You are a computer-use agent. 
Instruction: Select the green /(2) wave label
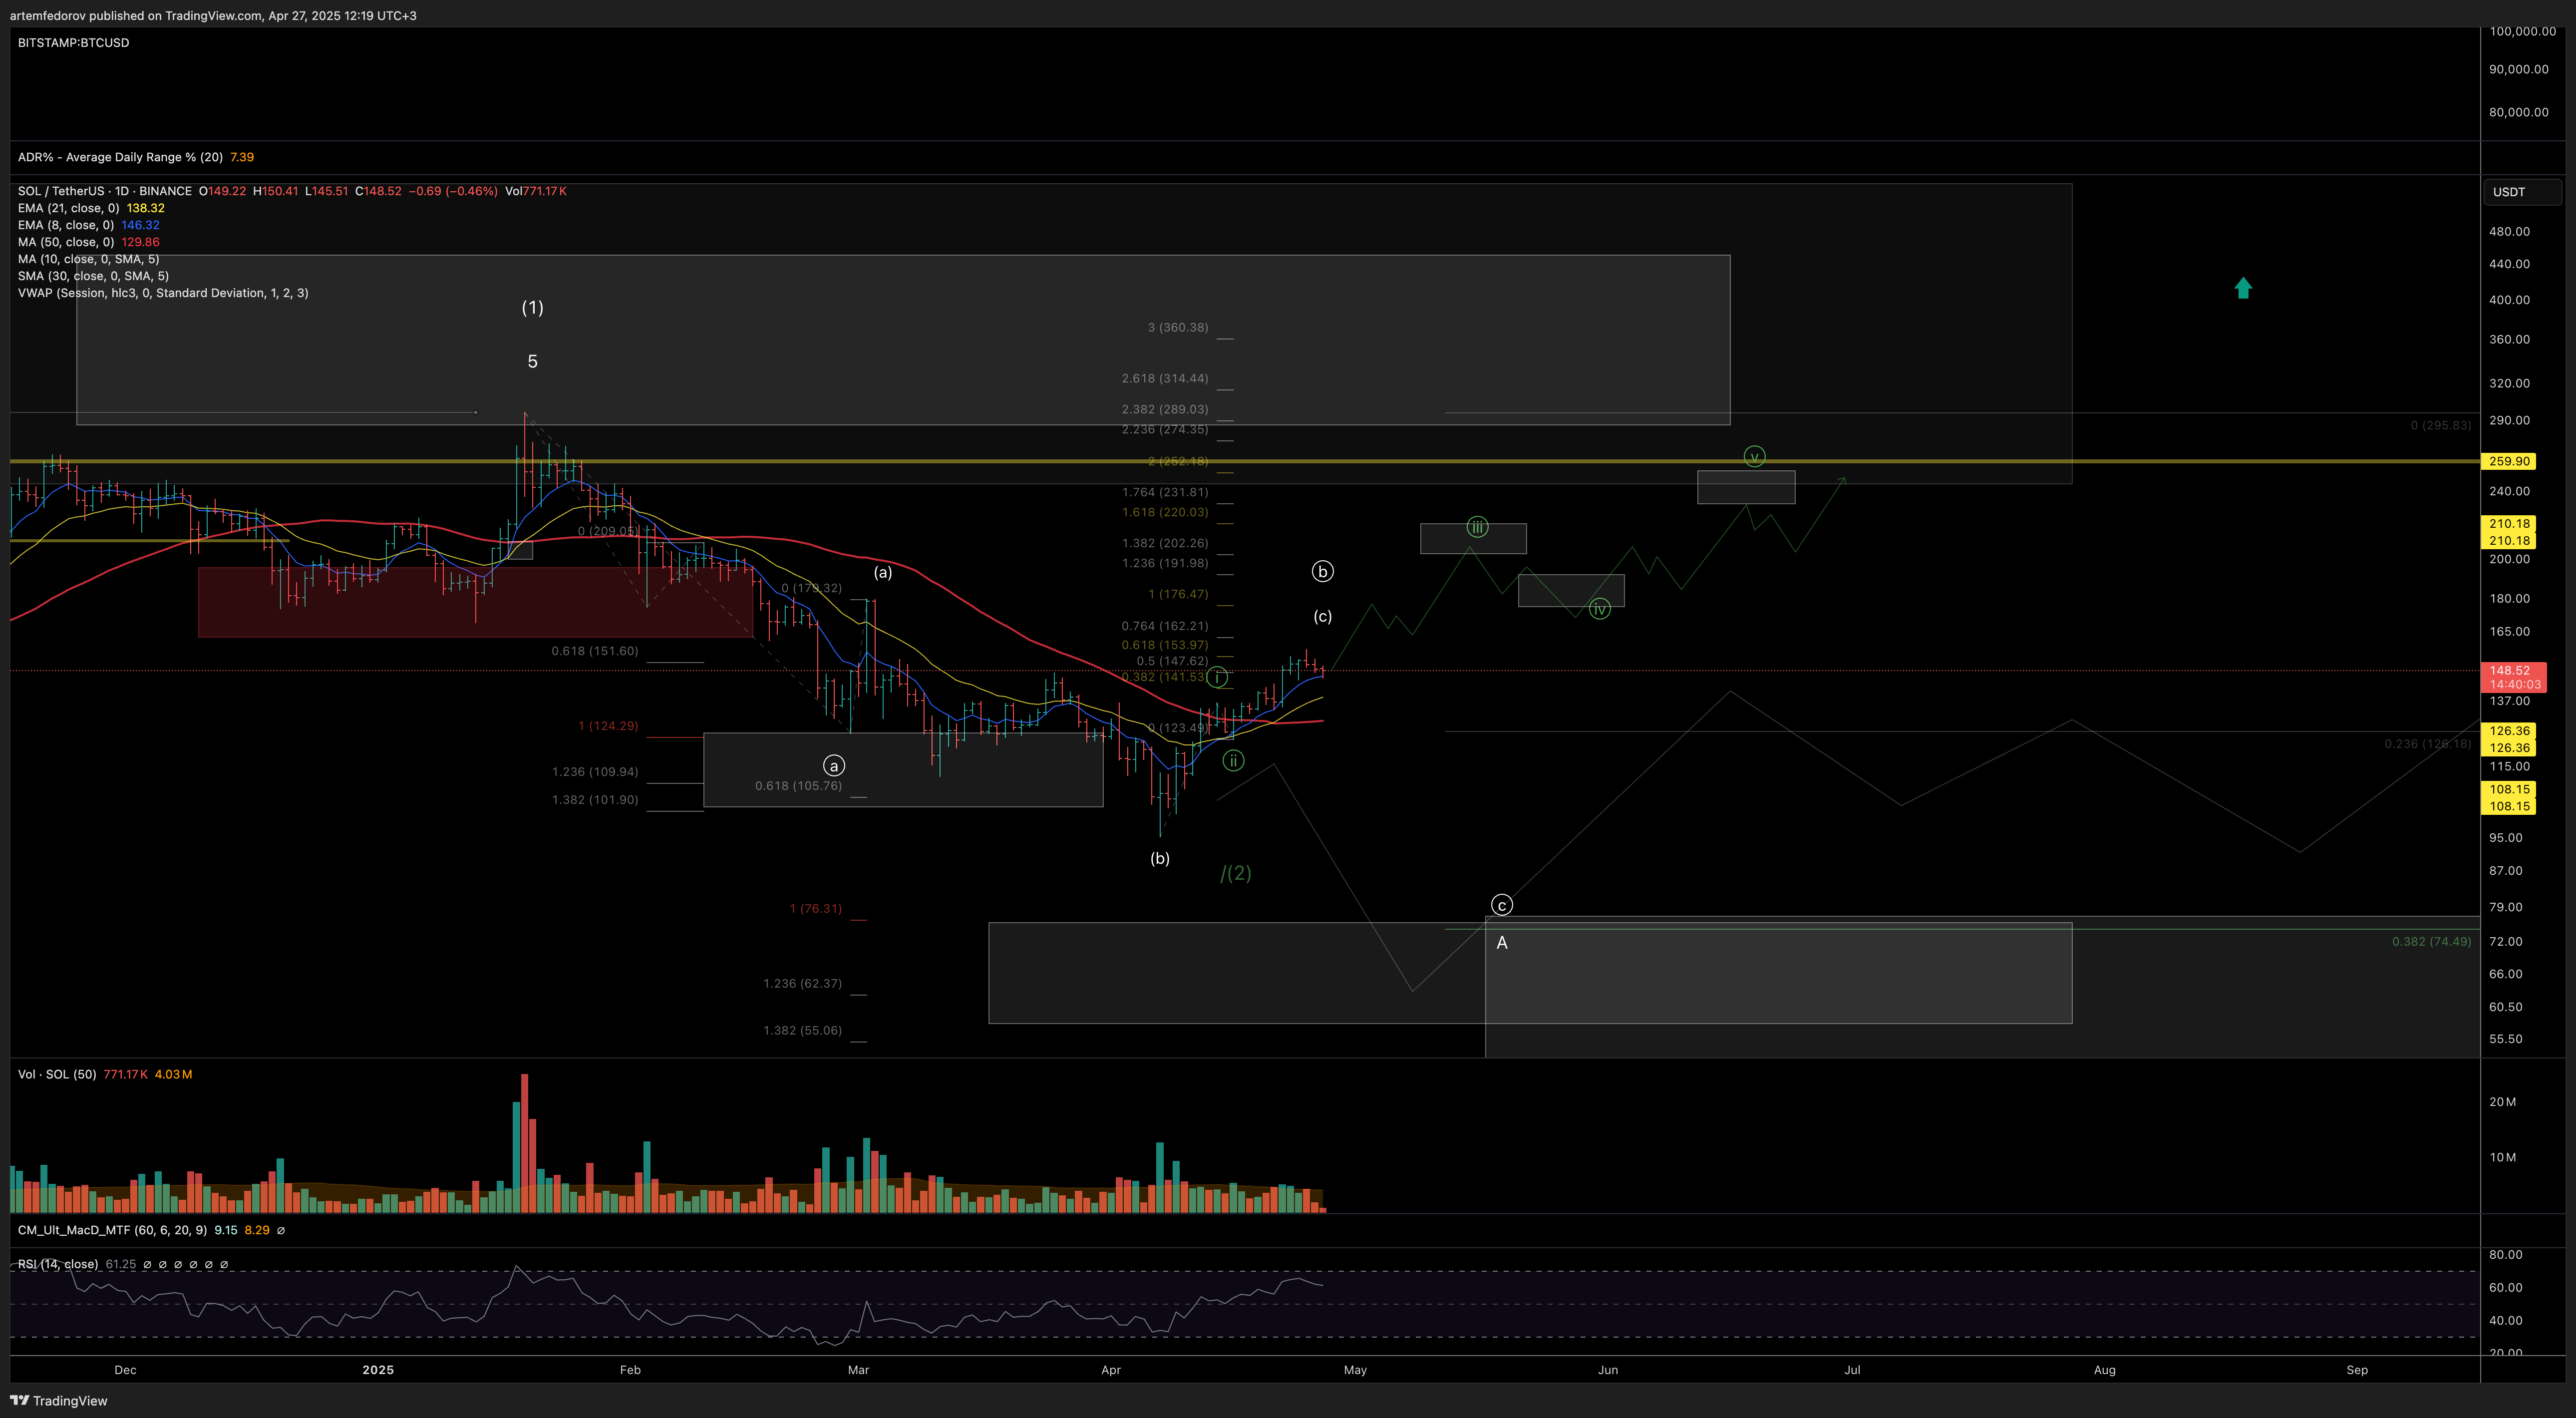[1236, 873]
